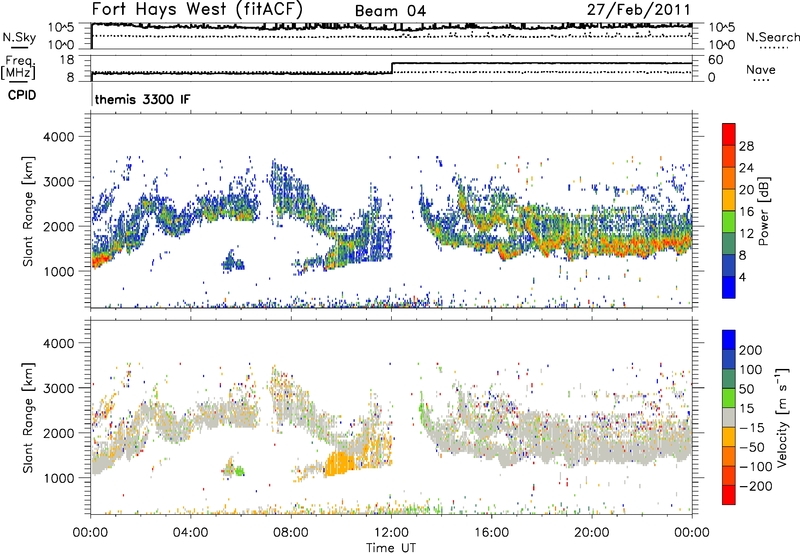Click the '08:00' time axis tick label
Image resolution: width=800 pixels, height=554 pixels.
click(x=290, y=533)
